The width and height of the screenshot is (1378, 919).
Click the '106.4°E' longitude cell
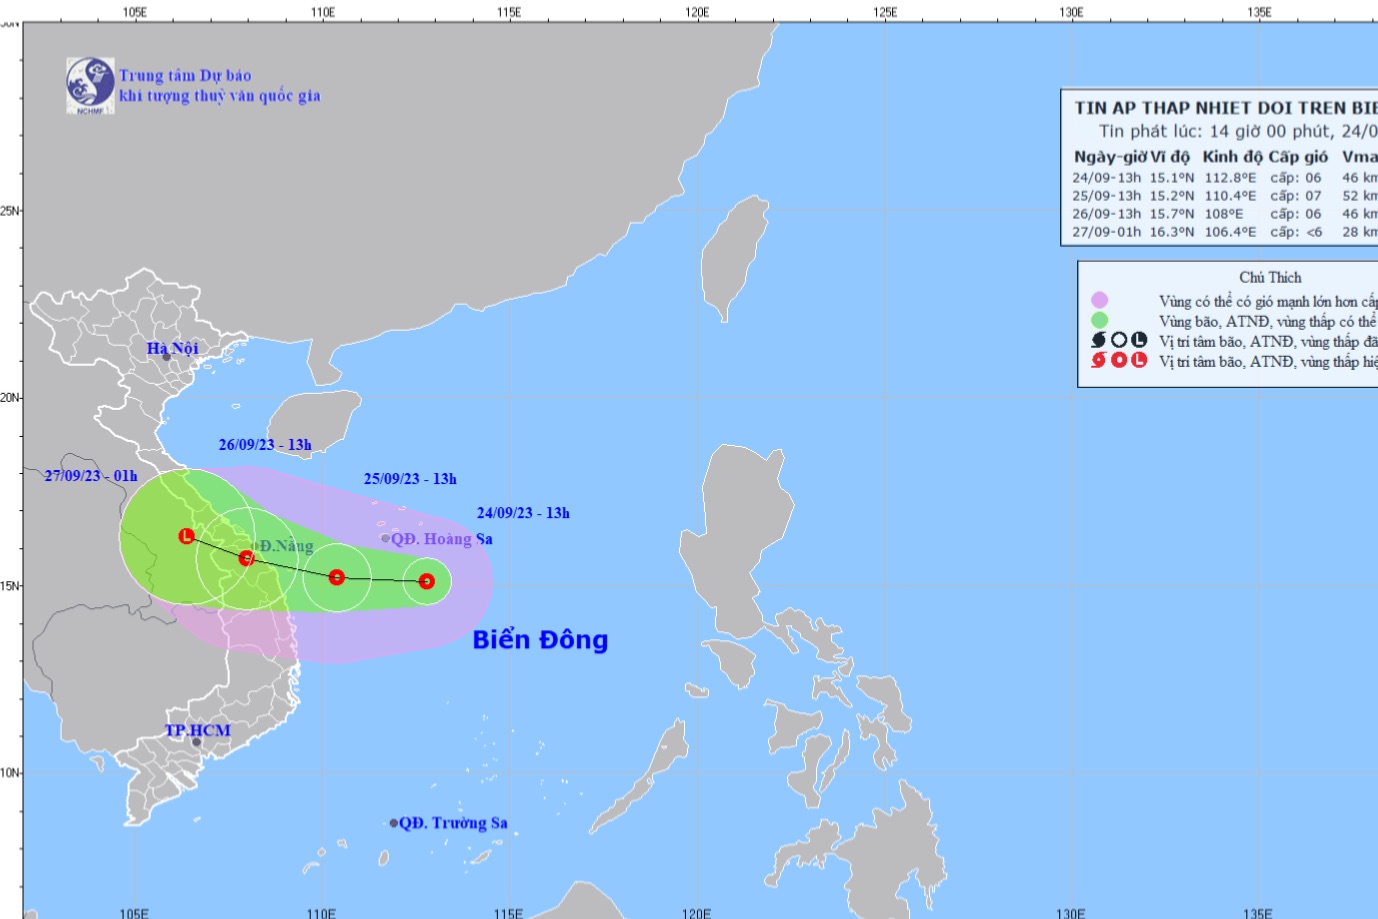tap(1230, 232)
